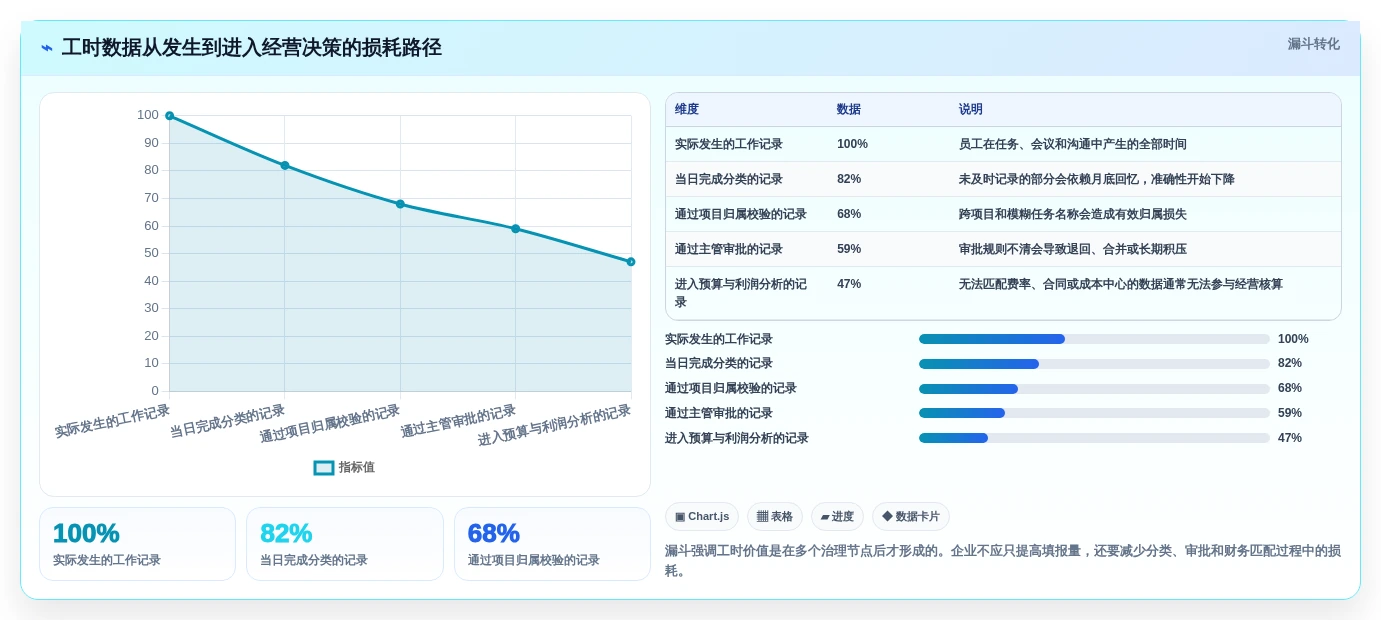The height and width of the screenshot is (620, 1381).
Task: Click description 审批规则不清会导致退回、合并或长期积压
Action: (1073, 249)
